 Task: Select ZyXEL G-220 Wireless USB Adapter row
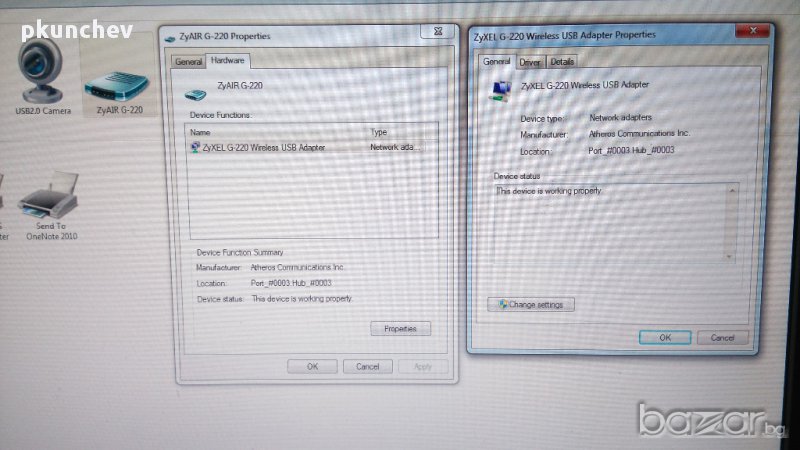click(263, 147)
